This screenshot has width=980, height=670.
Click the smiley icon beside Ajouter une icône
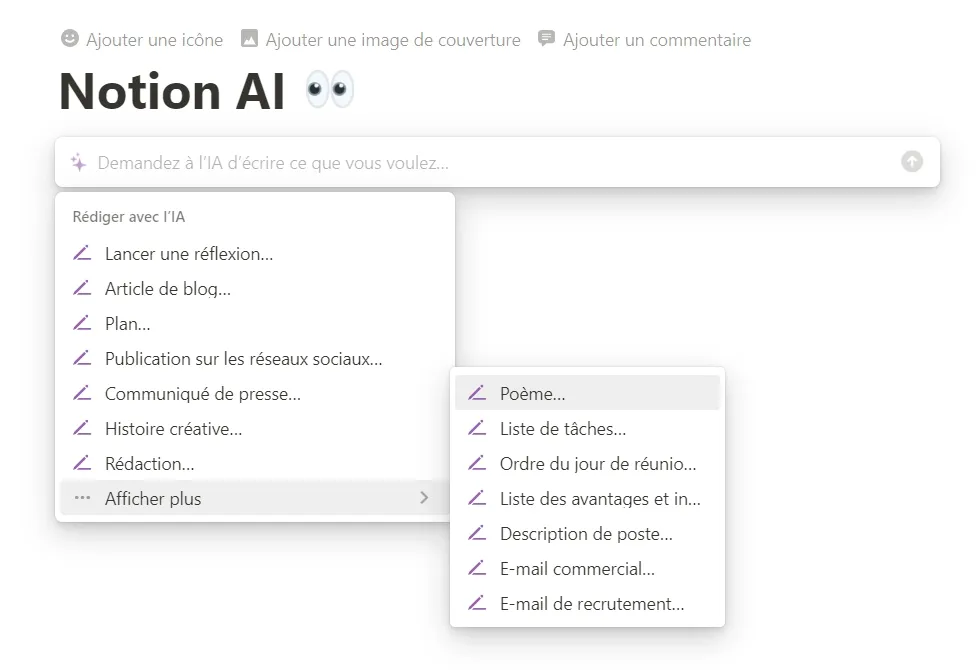tap(69, 39)
